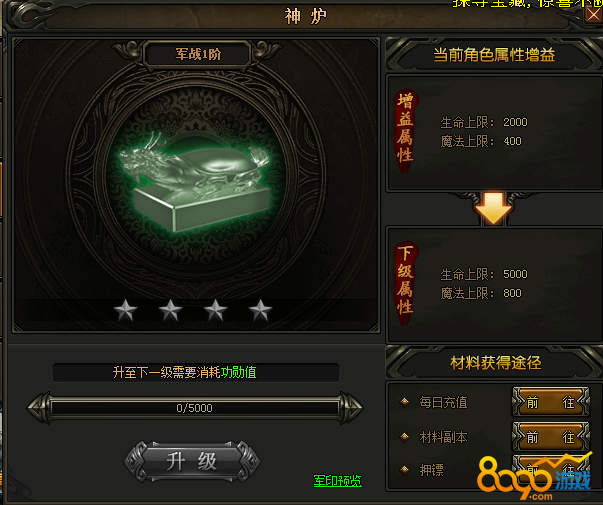Screen dimensions: 603x505
Task: Click the 0/5000 merit progress bar
Action: [x=195, y=408]
